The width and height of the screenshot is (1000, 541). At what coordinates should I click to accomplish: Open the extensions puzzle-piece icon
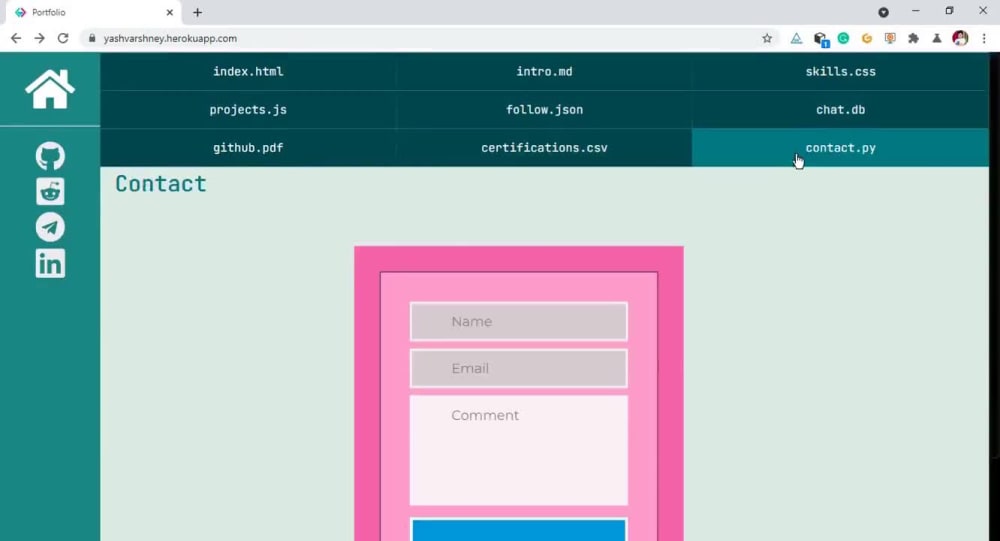tap(913, 38)
